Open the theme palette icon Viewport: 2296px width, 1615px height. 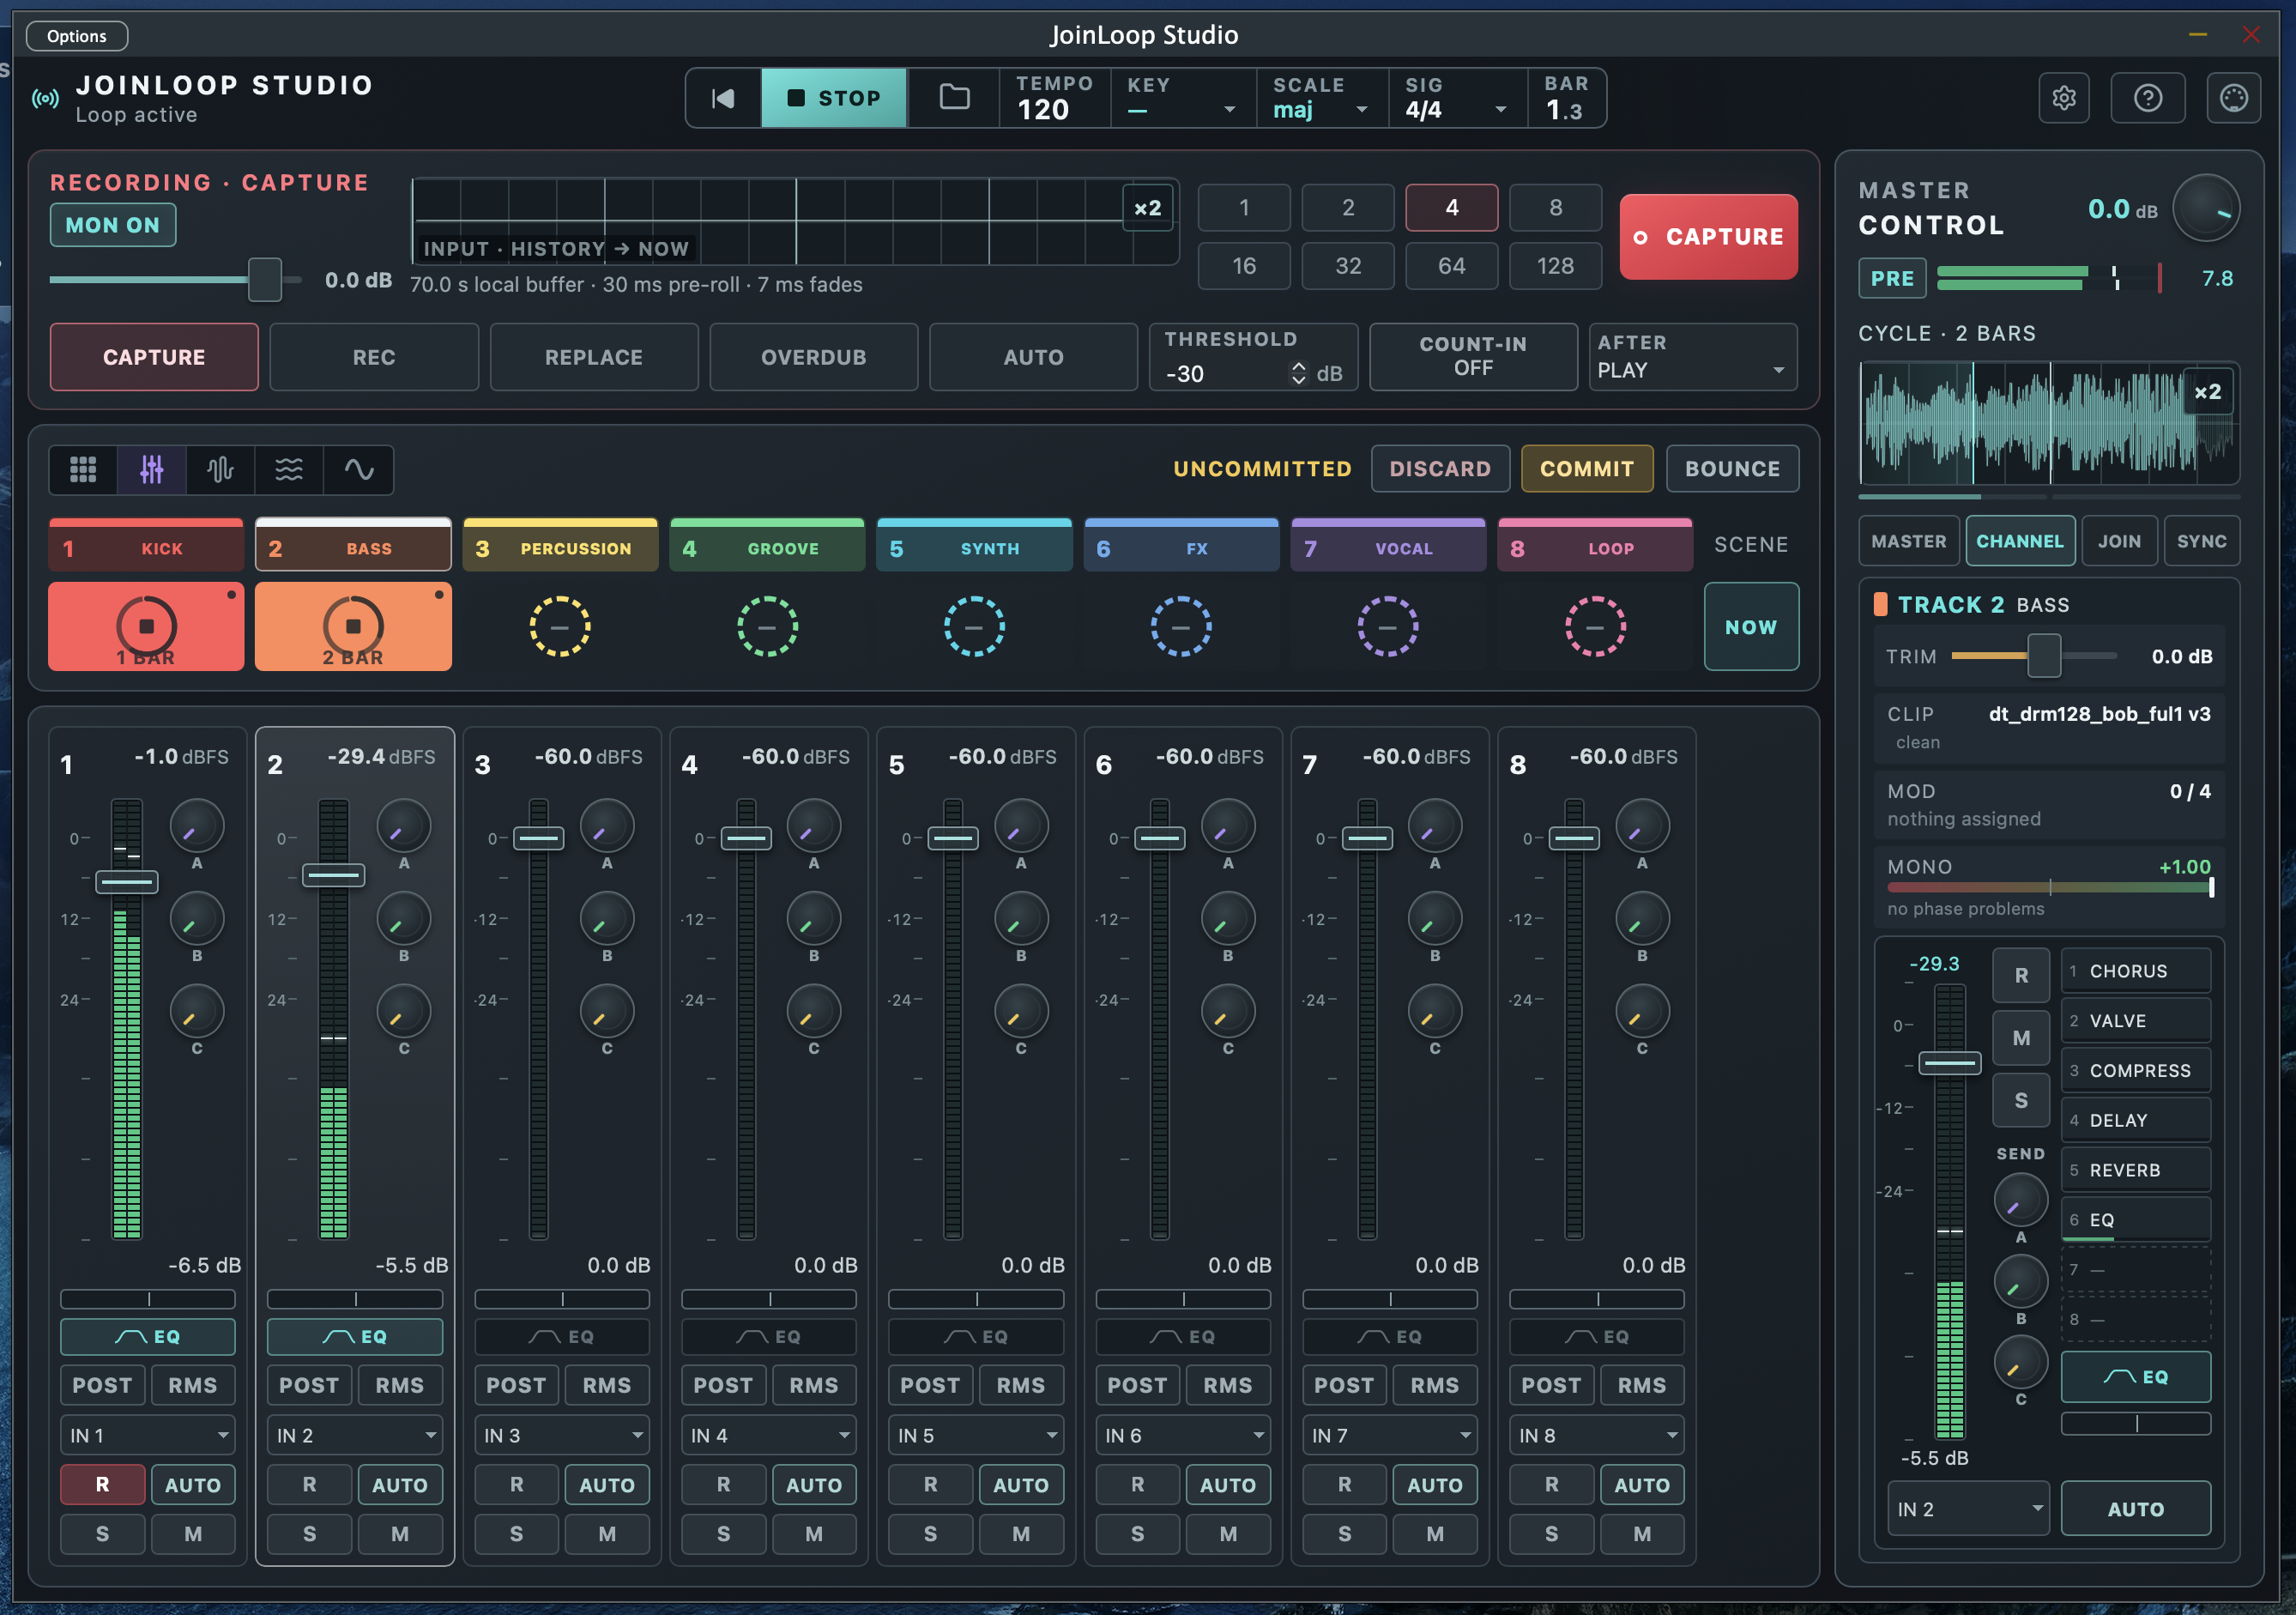pyautogui.click(x=2234, y=98)
